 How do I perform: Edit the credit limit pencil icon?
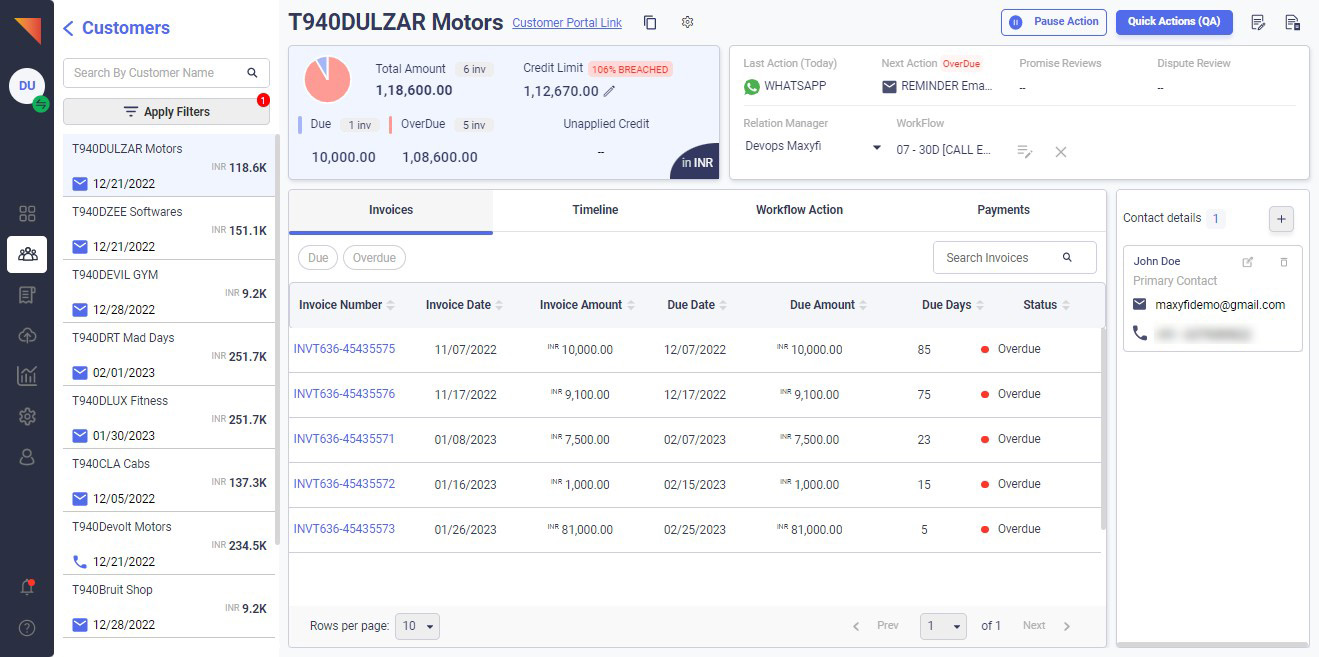pos(610,92)
